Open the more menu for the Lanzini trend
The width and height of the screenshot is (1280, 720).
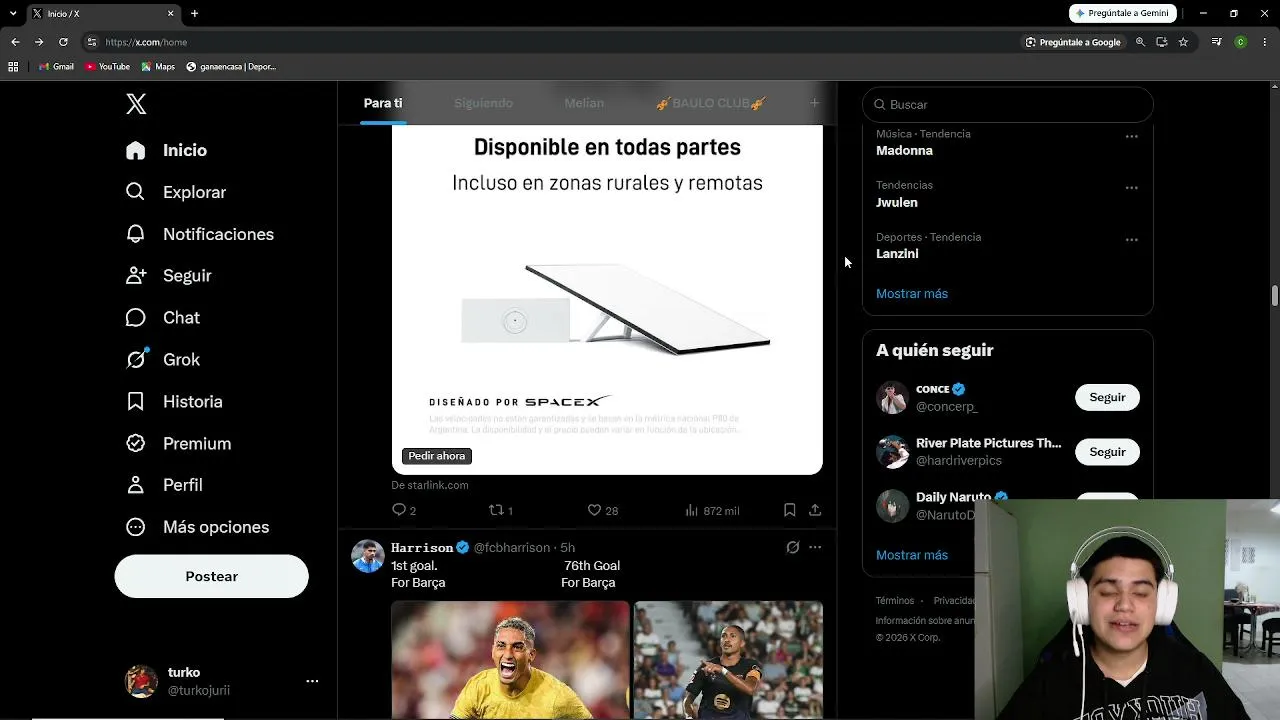click(x=1131, y=240)
